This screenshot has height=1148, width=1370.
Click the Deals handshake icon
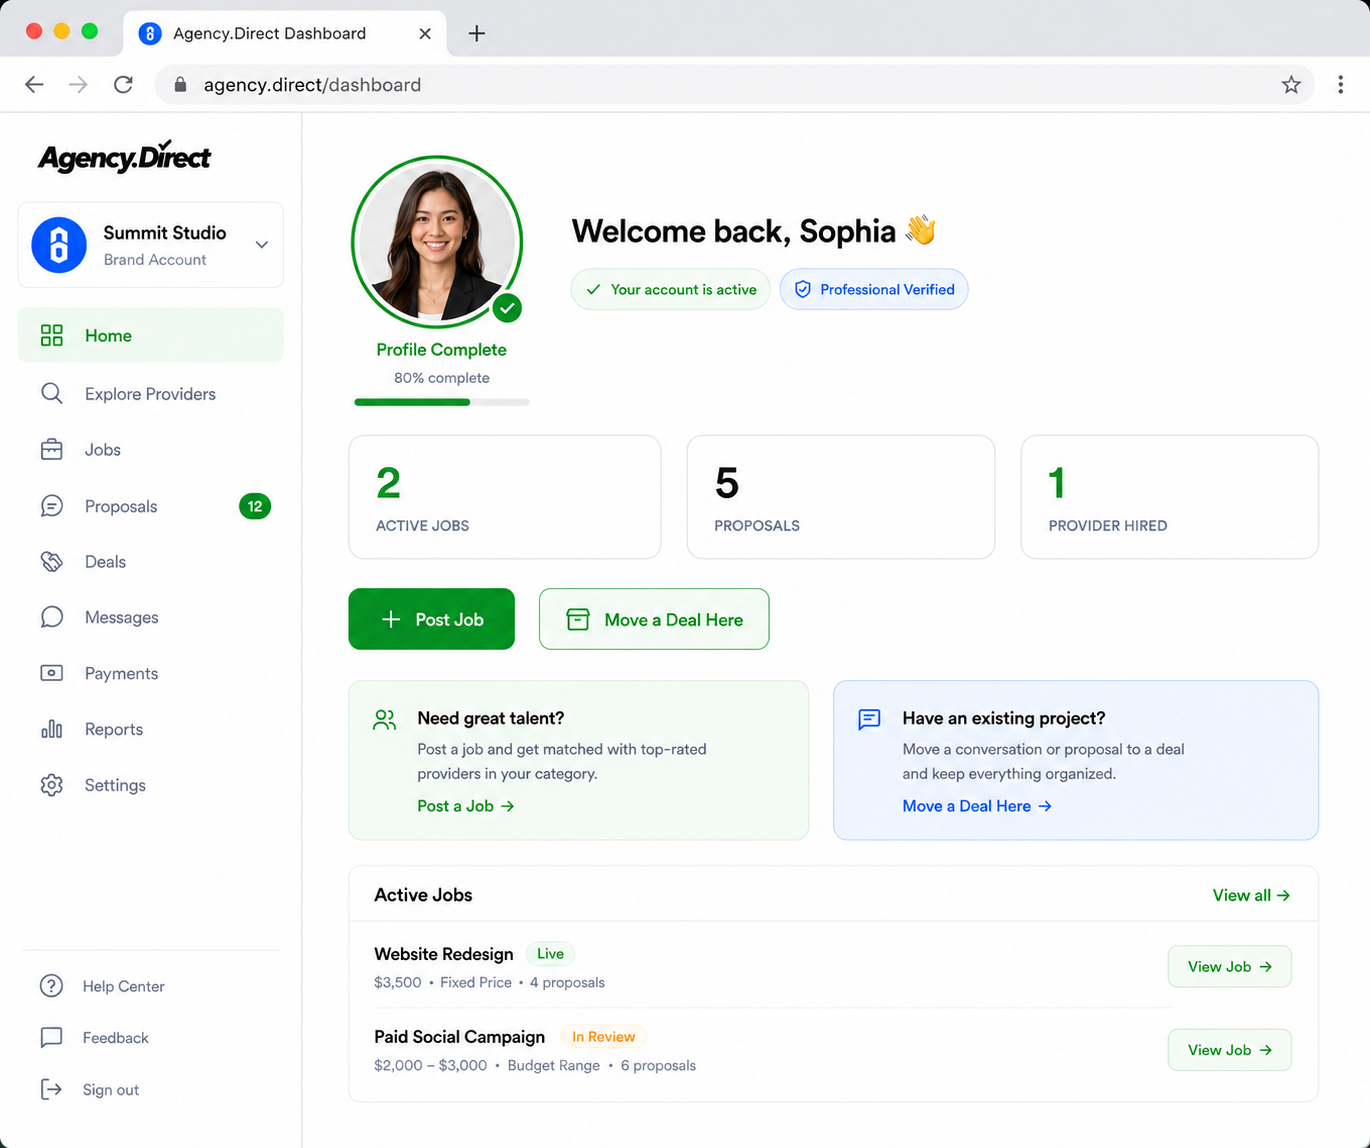tap(52, 561)
